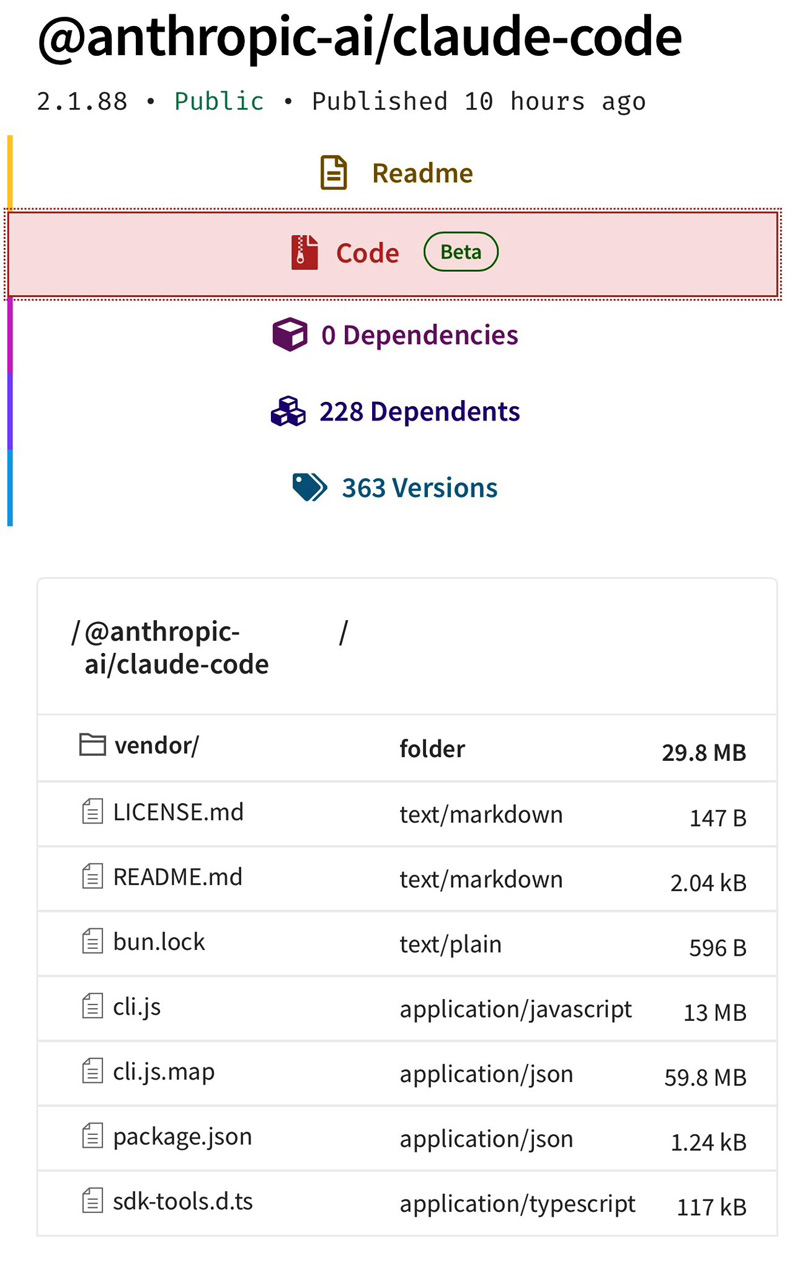Select the sdk-tools.d.ts file row
Screen dimensions: 800x1270
pos(400,1201)
